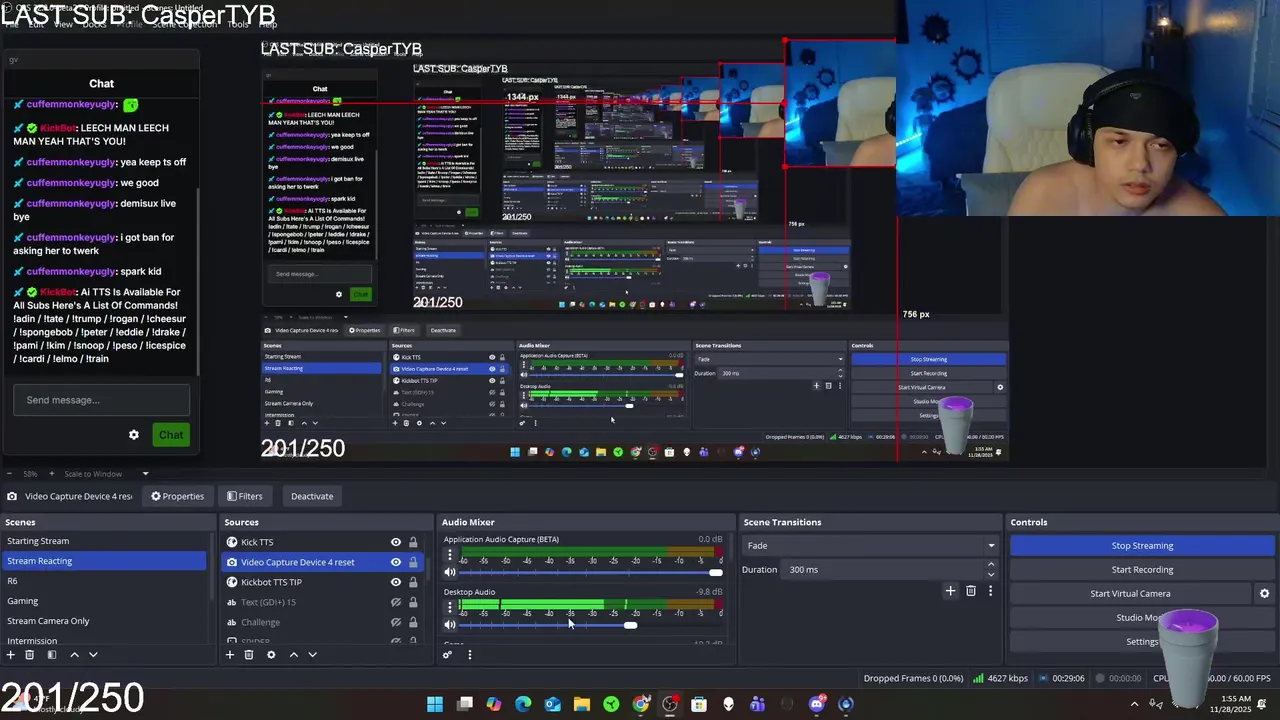Click Start Virtual Camera button
This screenshot has height=720, width=1280.
pos(1130,594)
